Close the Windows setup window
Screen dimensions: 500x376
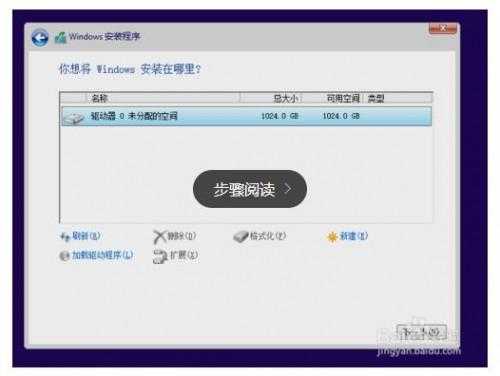pos(443,28)
